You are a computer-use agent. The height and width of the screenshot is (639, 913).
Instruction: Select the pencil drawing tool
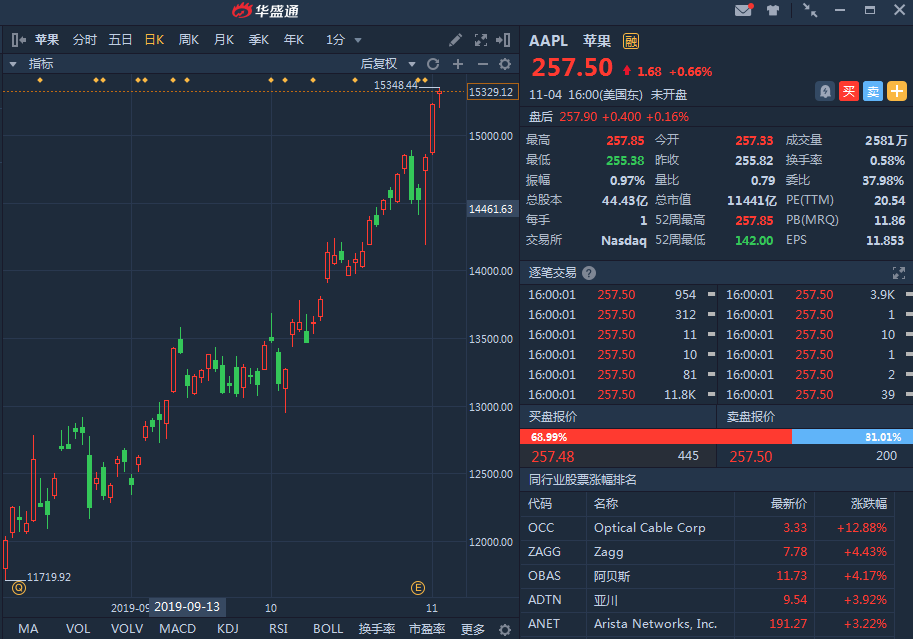(456, 40)
